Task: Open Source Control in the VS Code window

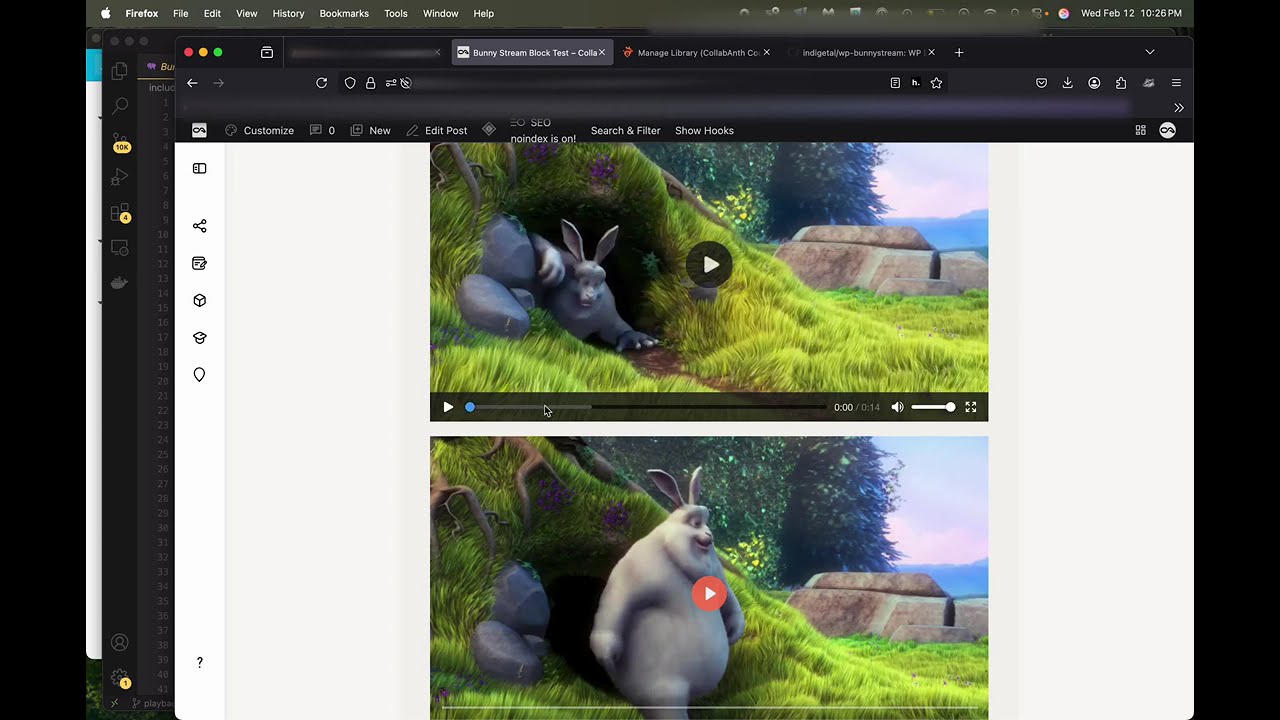Action: coord(120,141)
